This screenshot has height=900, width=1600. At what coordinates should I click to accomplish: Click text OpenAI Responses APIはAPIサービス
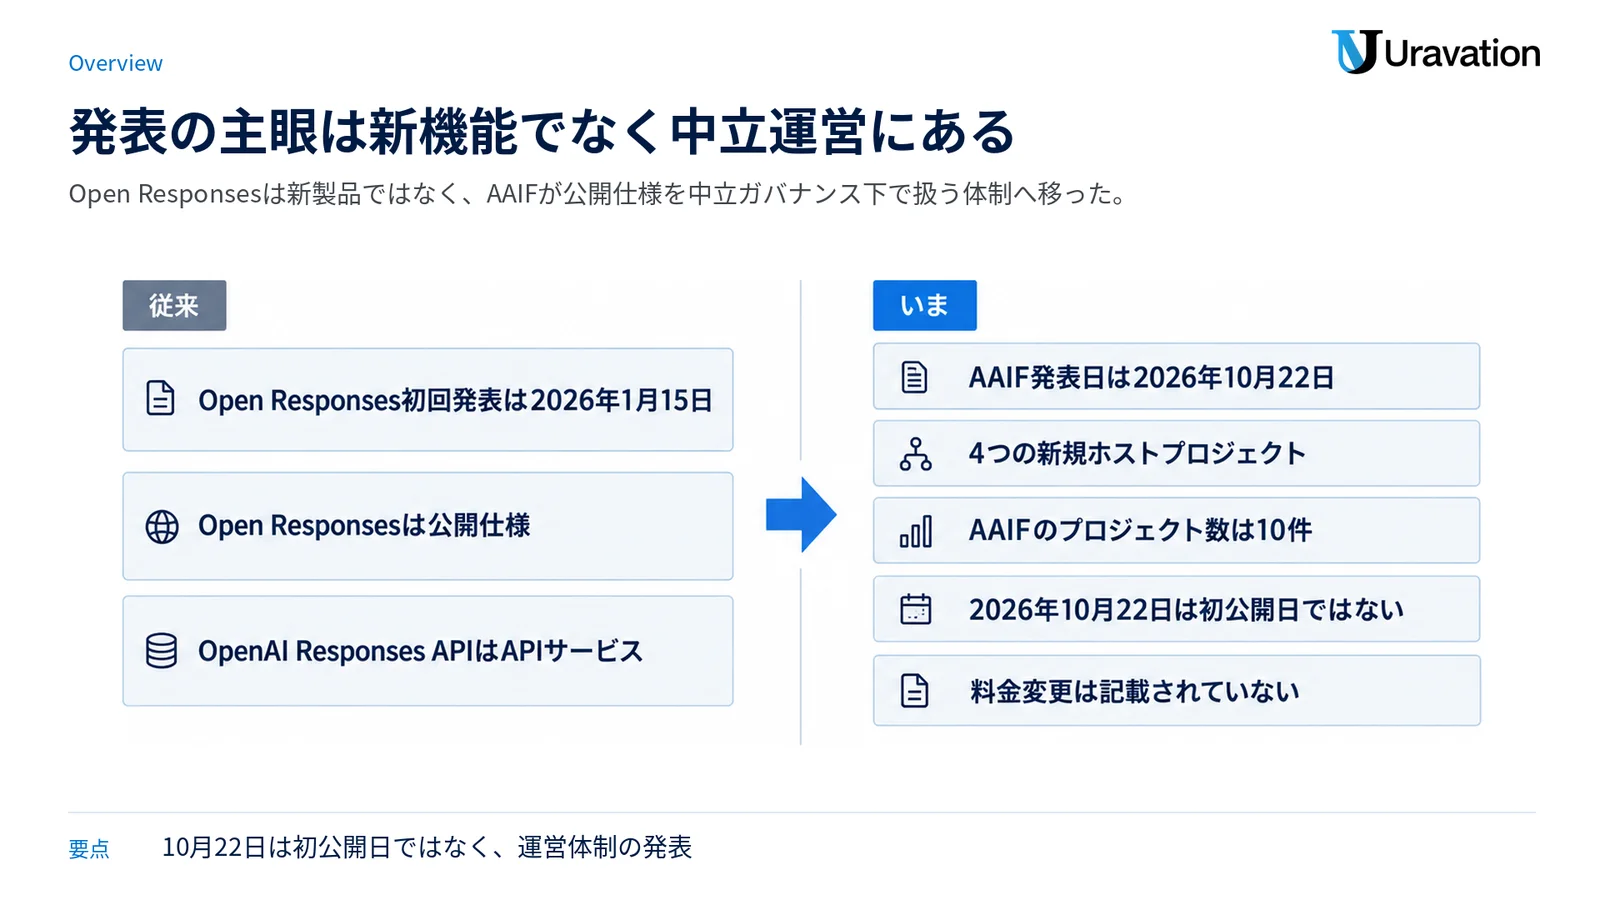pyautogui.click(x=420, y=651)
